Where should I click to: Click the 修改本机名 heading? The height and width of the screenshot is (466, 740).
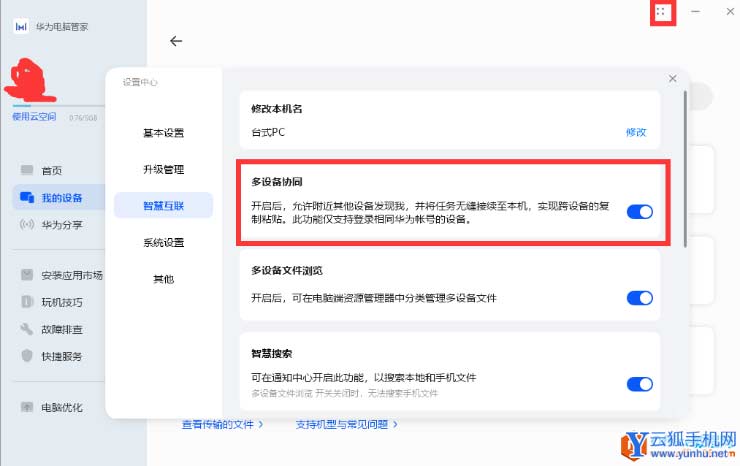pyautogui.click(x=277, y=109)
